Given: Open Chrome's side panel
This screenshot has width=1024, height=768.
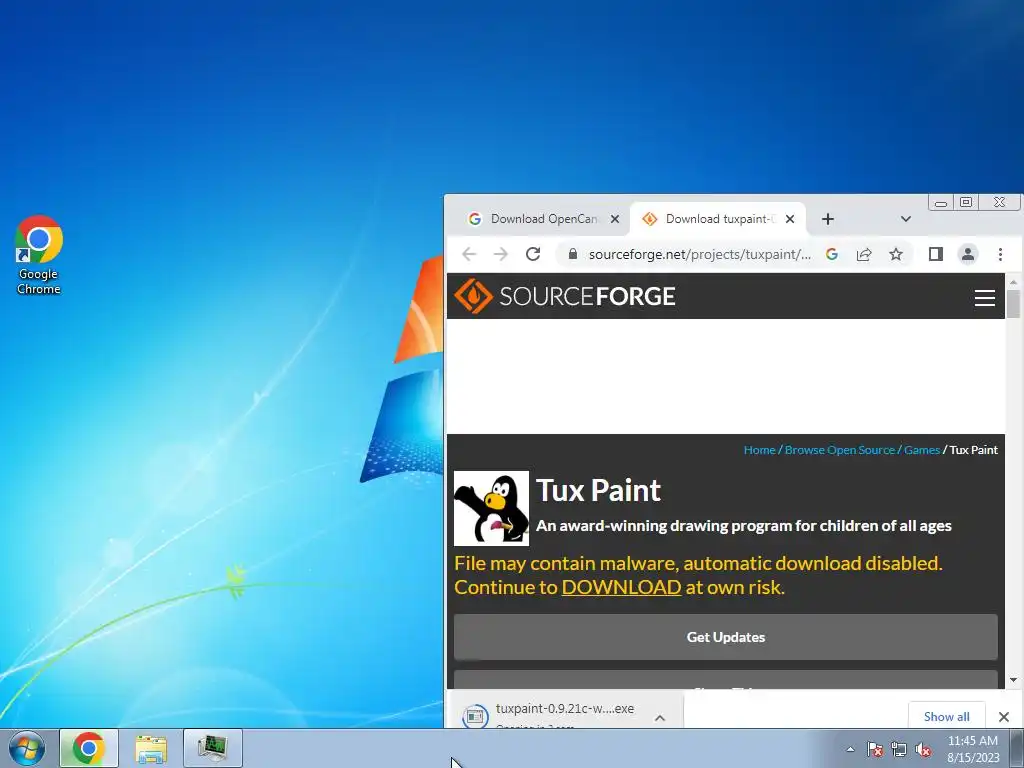Looking at the screenshot, I should click(936, 254).
